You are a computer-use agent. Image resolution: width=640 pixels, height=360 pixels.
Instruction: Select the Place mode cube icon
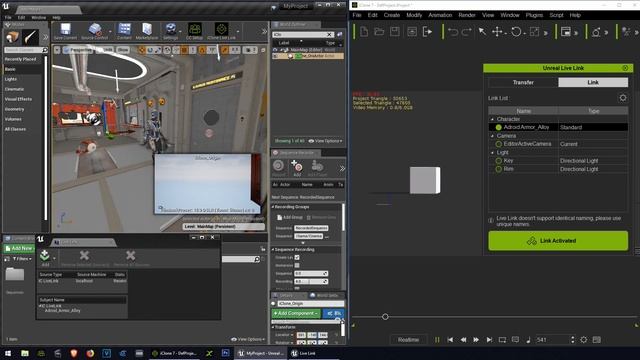[x=12, y=37]
